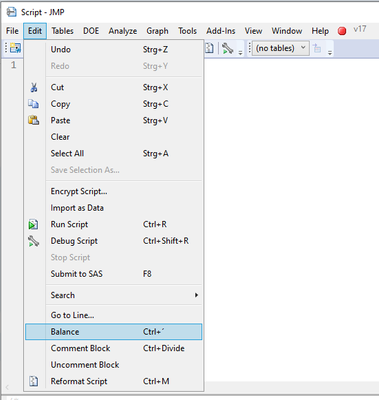Choose Go to Line... menu item
The width and height of the screenshot is (379, 400).
point(114,315)
